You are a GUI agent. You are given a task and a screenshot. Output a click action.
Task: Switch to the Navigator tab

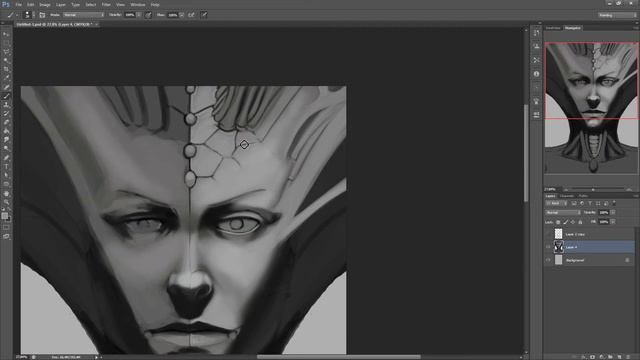pyautogui.click(x=572, y=28)
